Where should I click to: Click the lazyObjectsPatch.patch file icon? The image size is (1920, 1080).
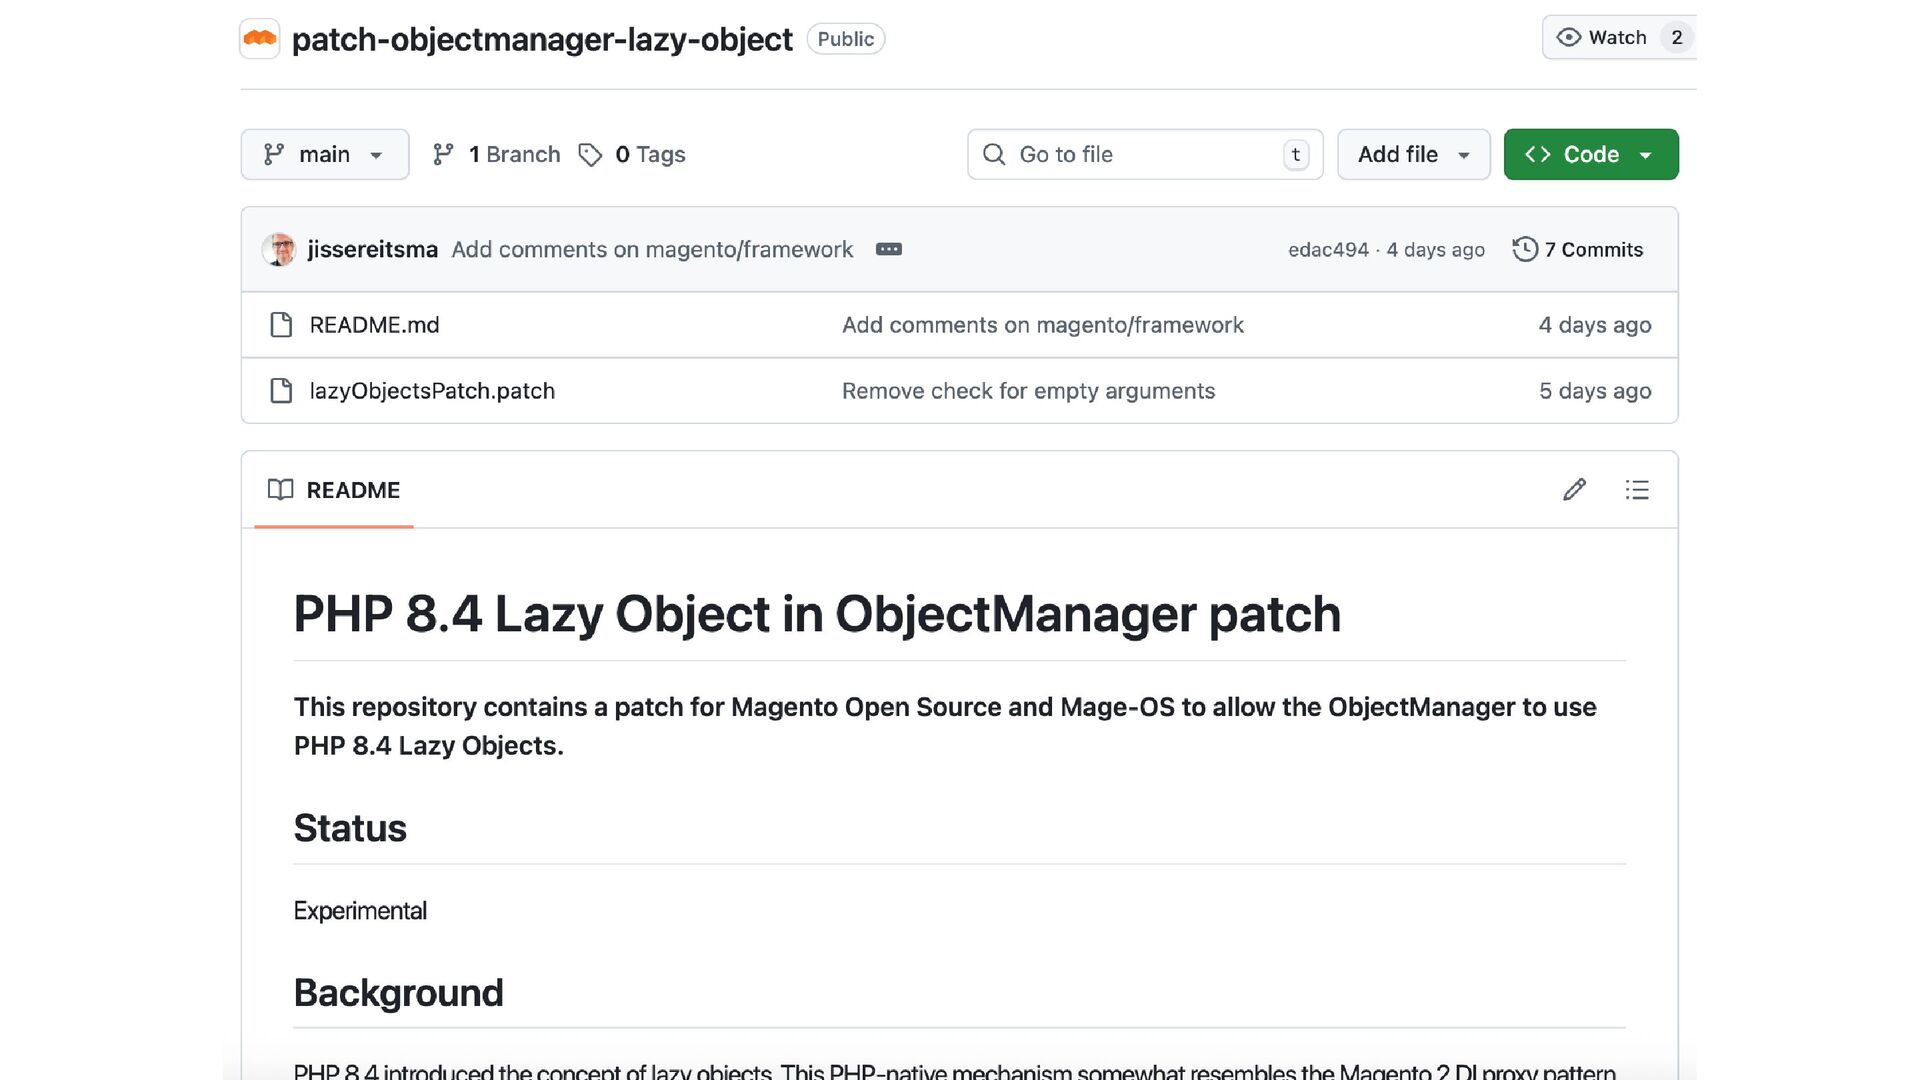(281, 391)
